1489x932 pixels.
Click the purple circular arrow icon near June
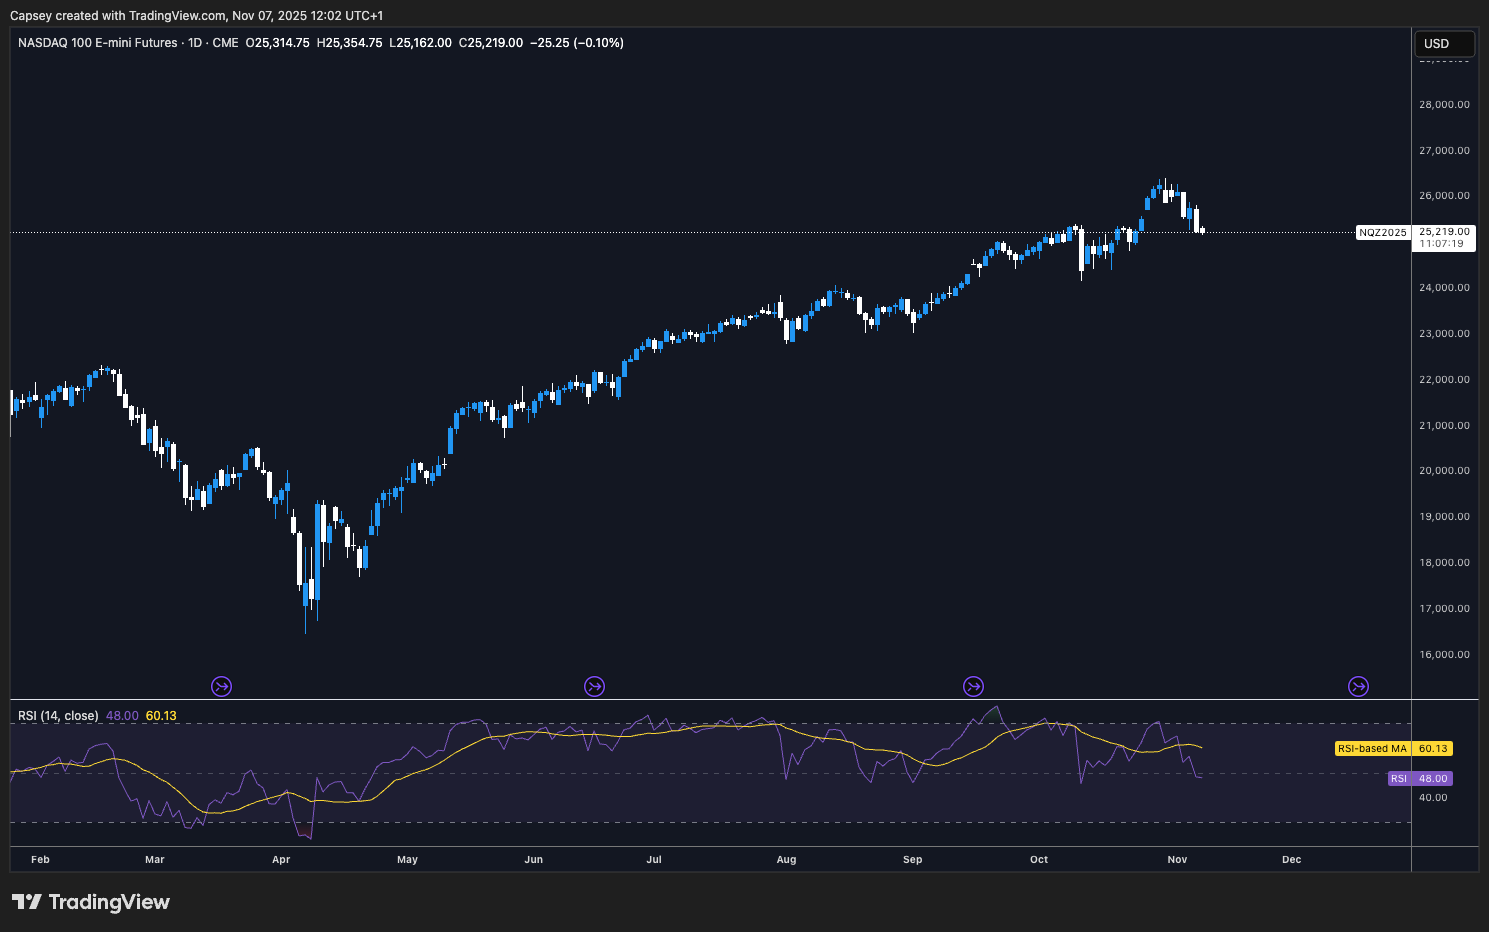(594, 686)
